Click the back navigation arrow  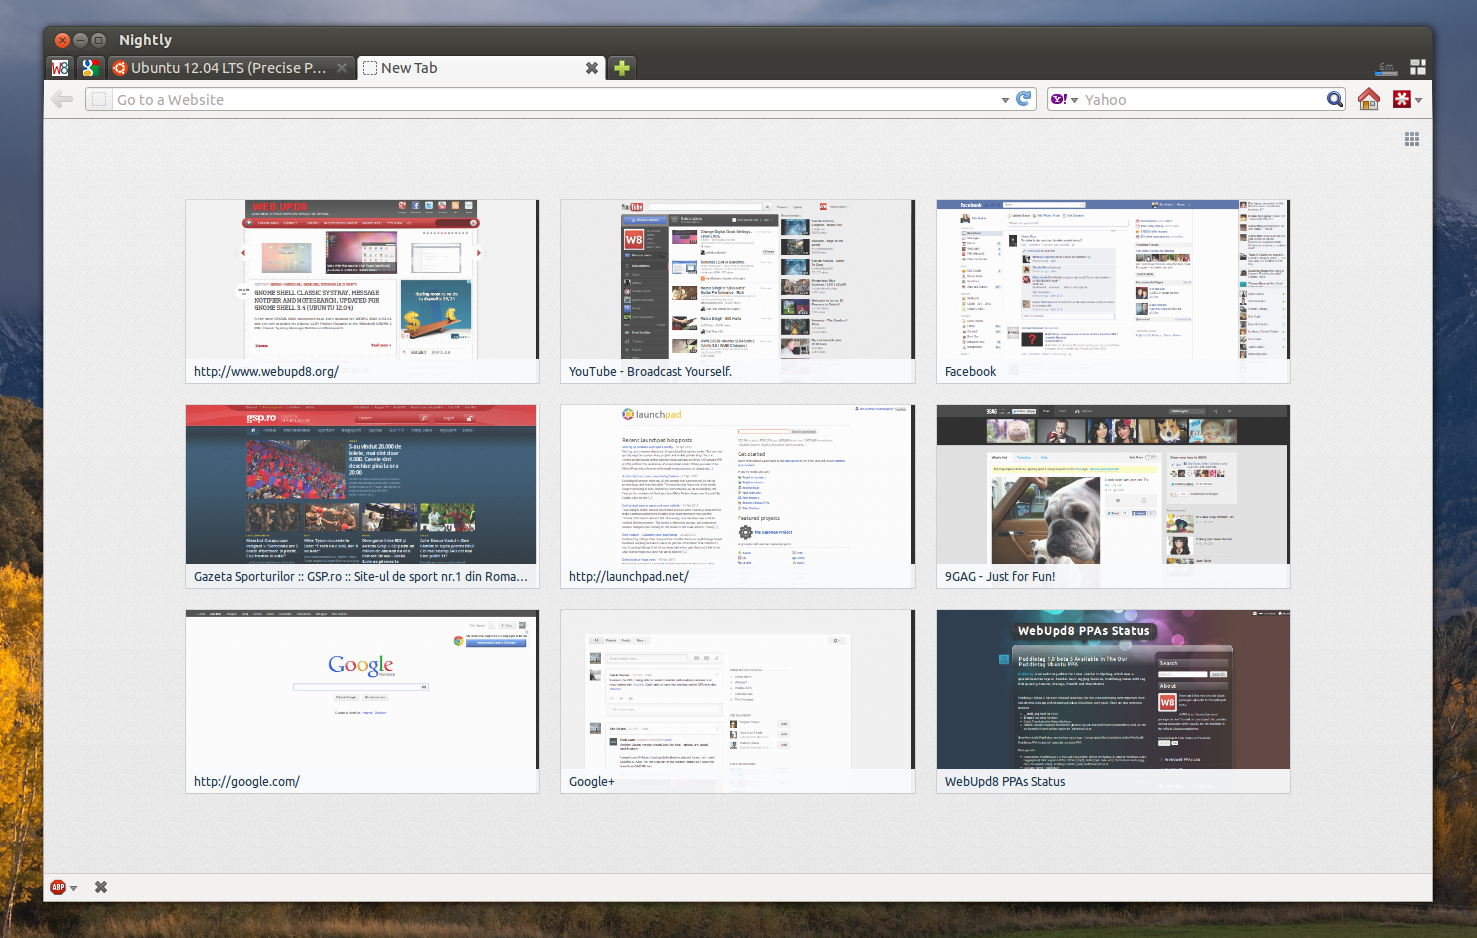pyautogui.click(x=61, y=99)
